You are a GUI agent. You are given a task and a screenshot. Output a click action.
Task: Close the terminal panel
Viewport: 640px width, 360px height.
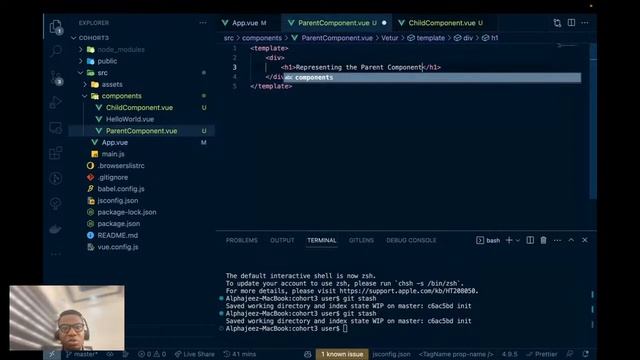[x=585, y=240]
